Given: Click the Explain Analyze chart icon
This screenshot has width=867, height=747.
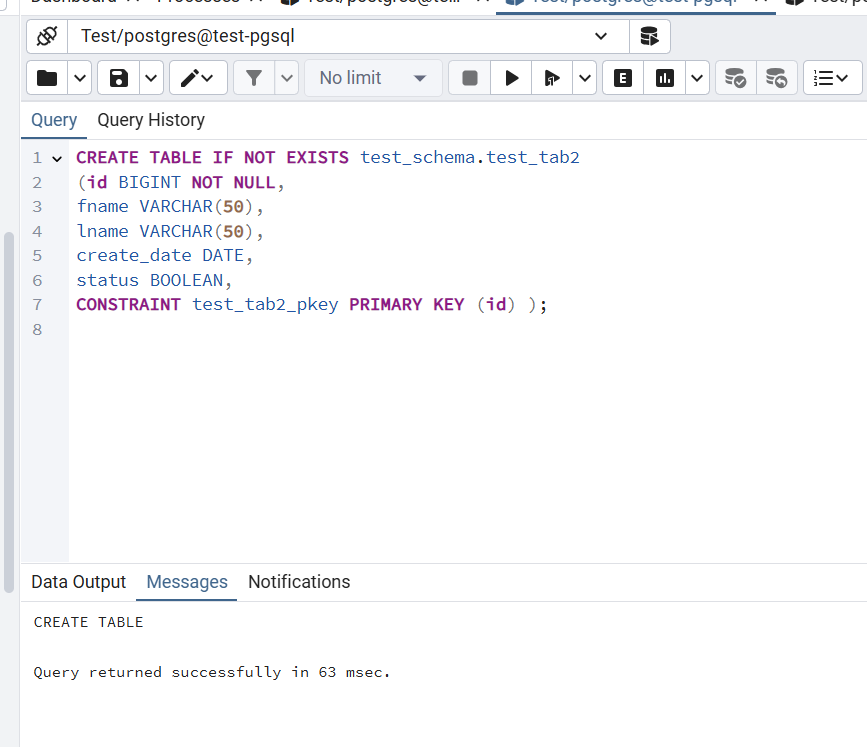Looking at the screenshot, I should [665, 78].
